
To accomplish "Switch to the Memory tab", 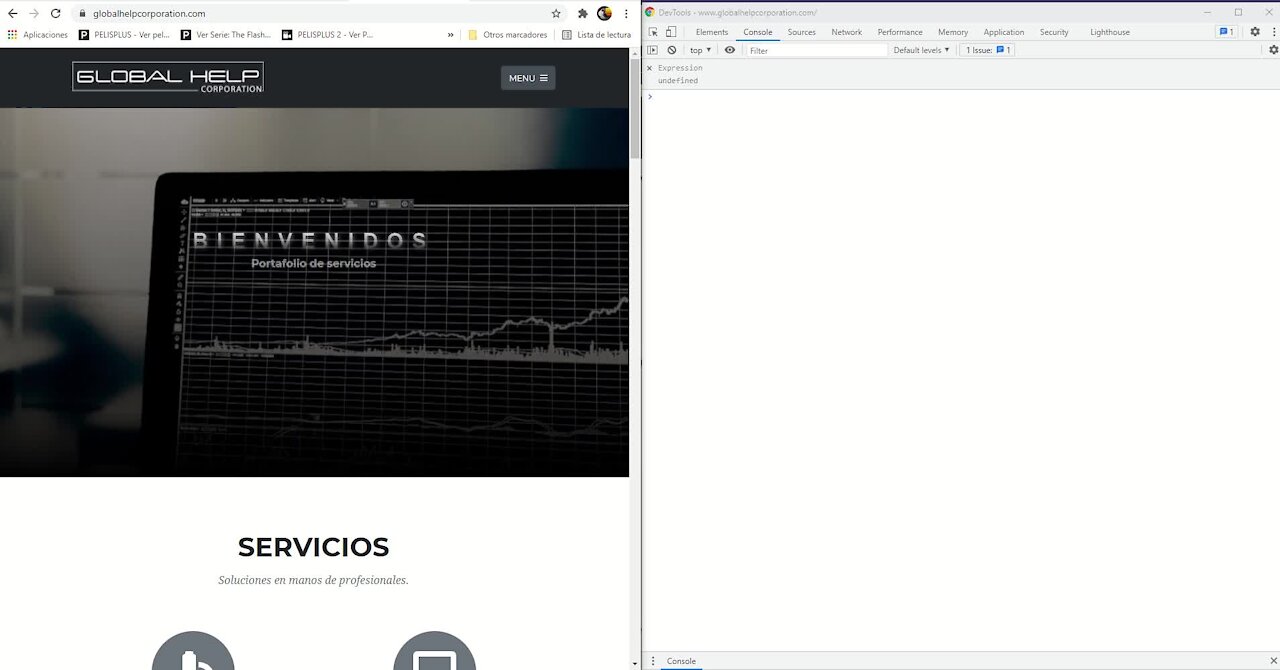I will click(x=953, y=32).
